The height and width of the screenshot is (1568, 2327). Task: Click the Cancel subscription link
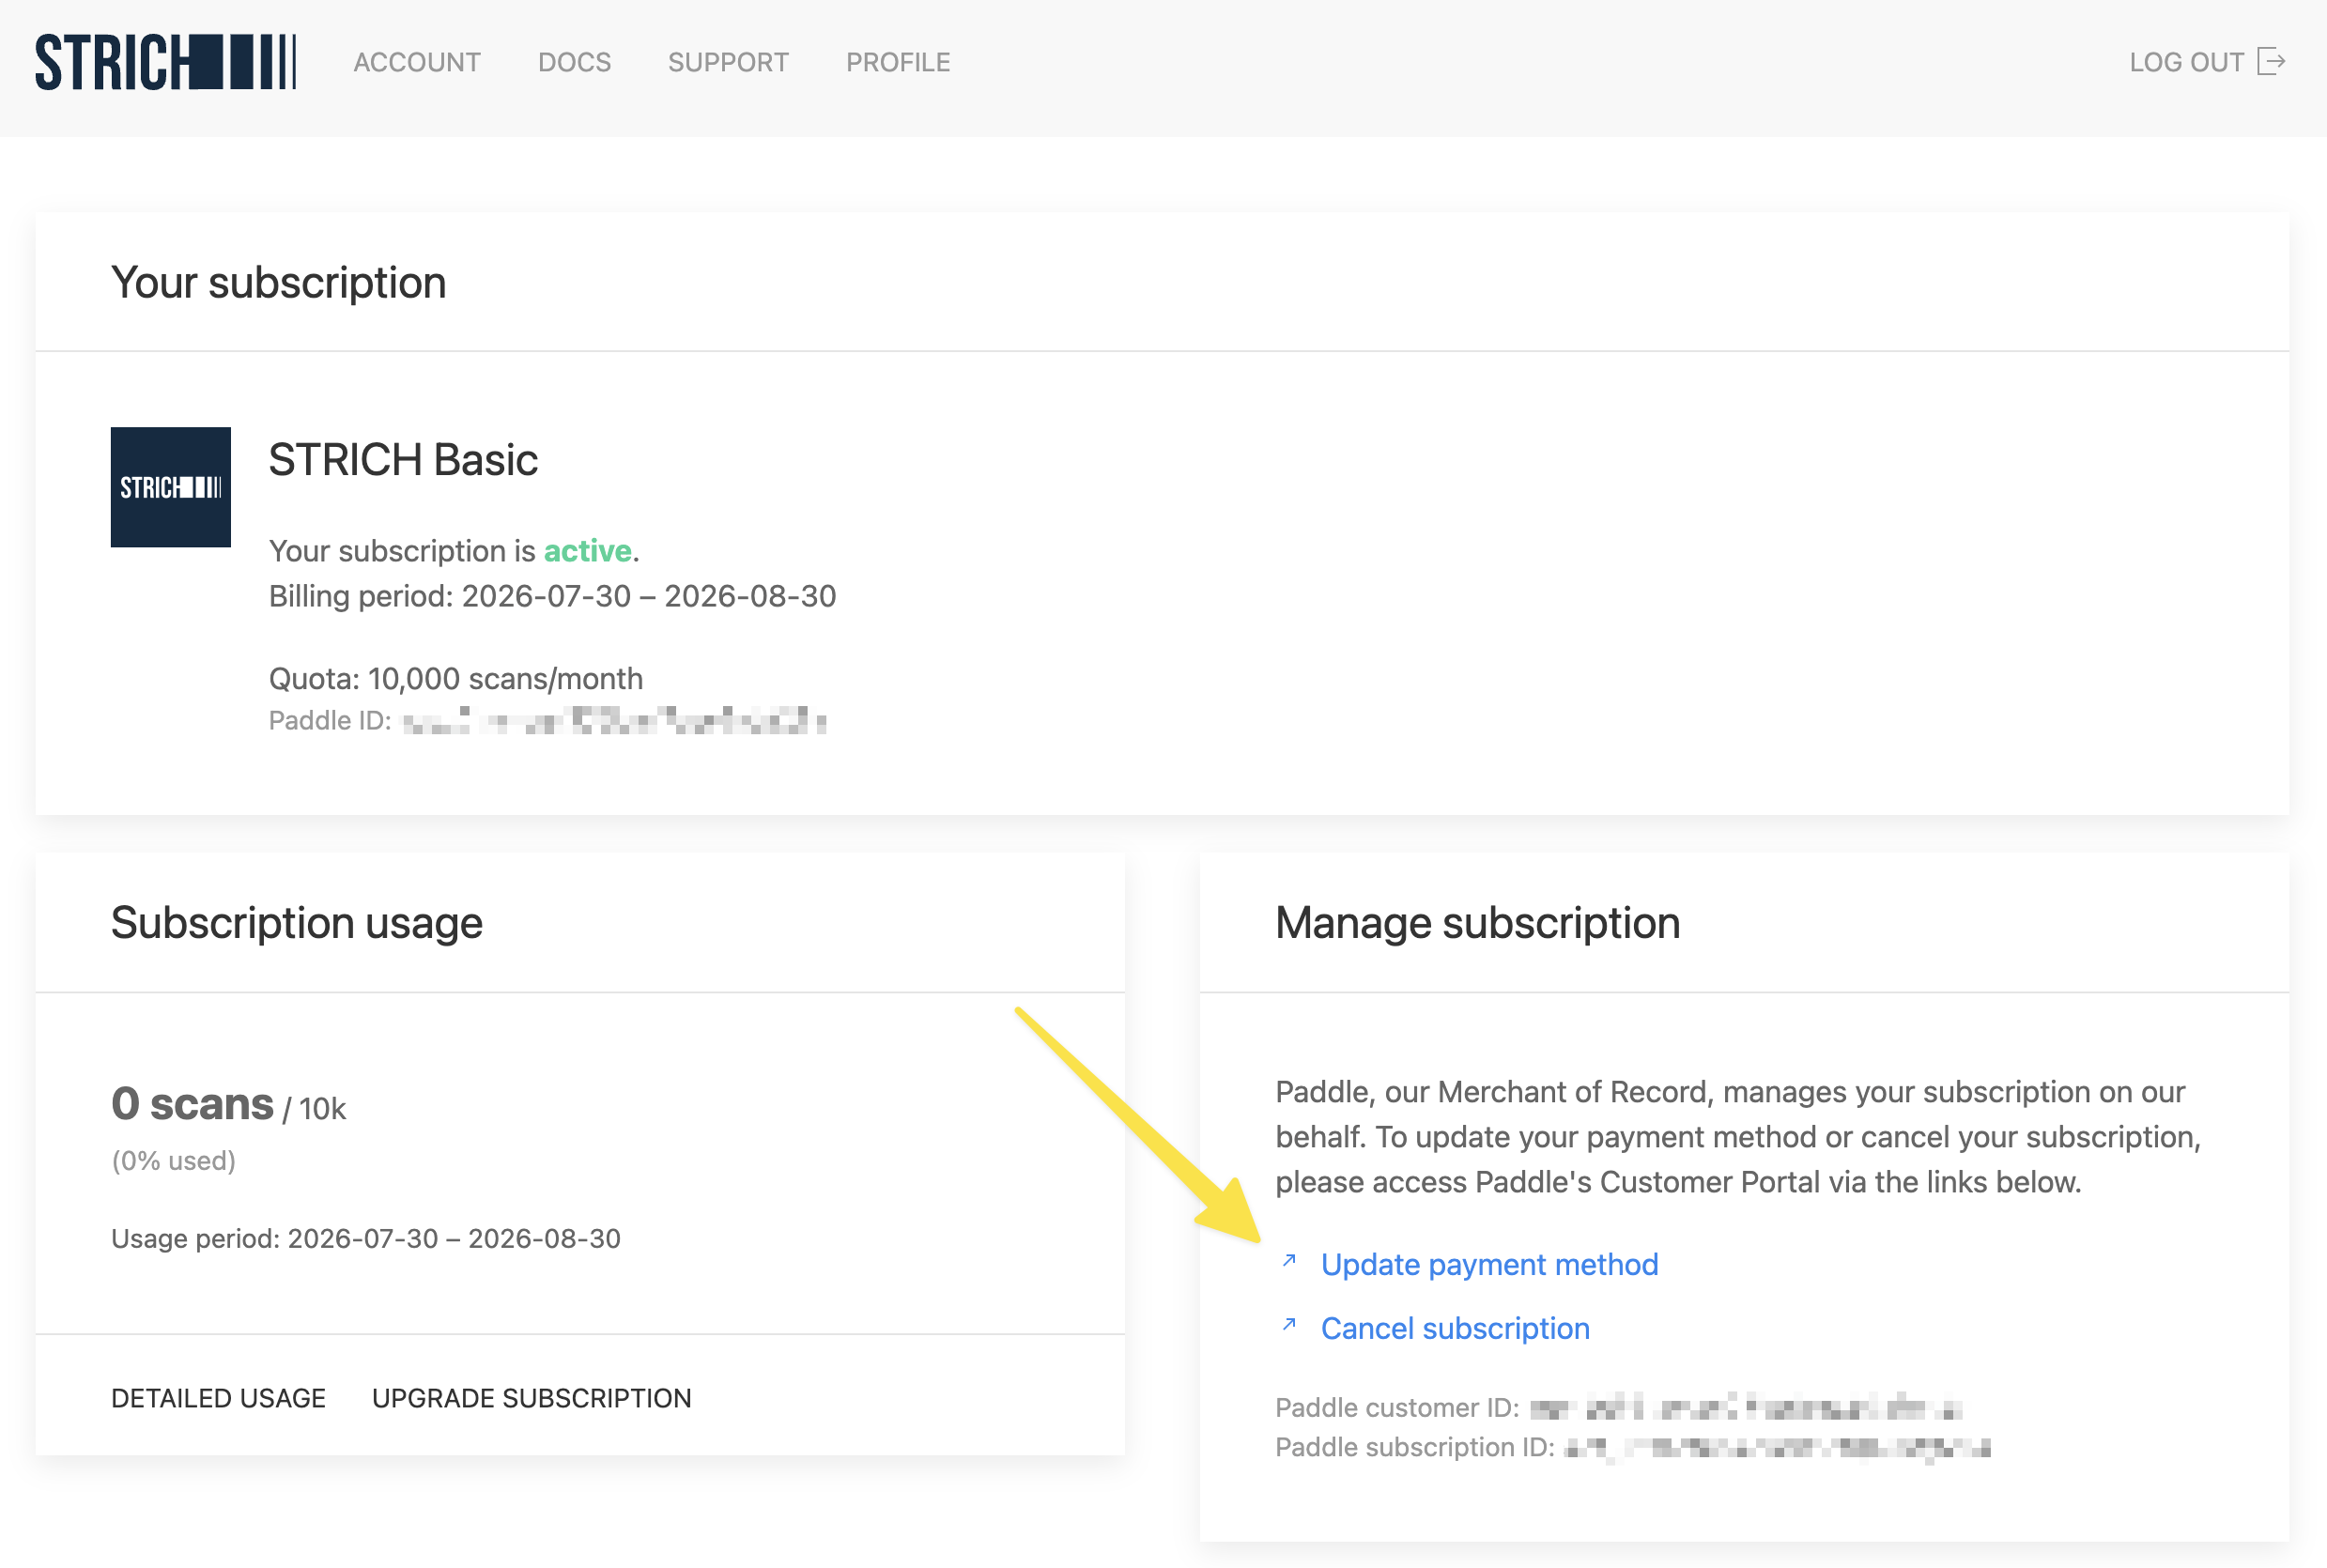[x=1455, y=1328]
